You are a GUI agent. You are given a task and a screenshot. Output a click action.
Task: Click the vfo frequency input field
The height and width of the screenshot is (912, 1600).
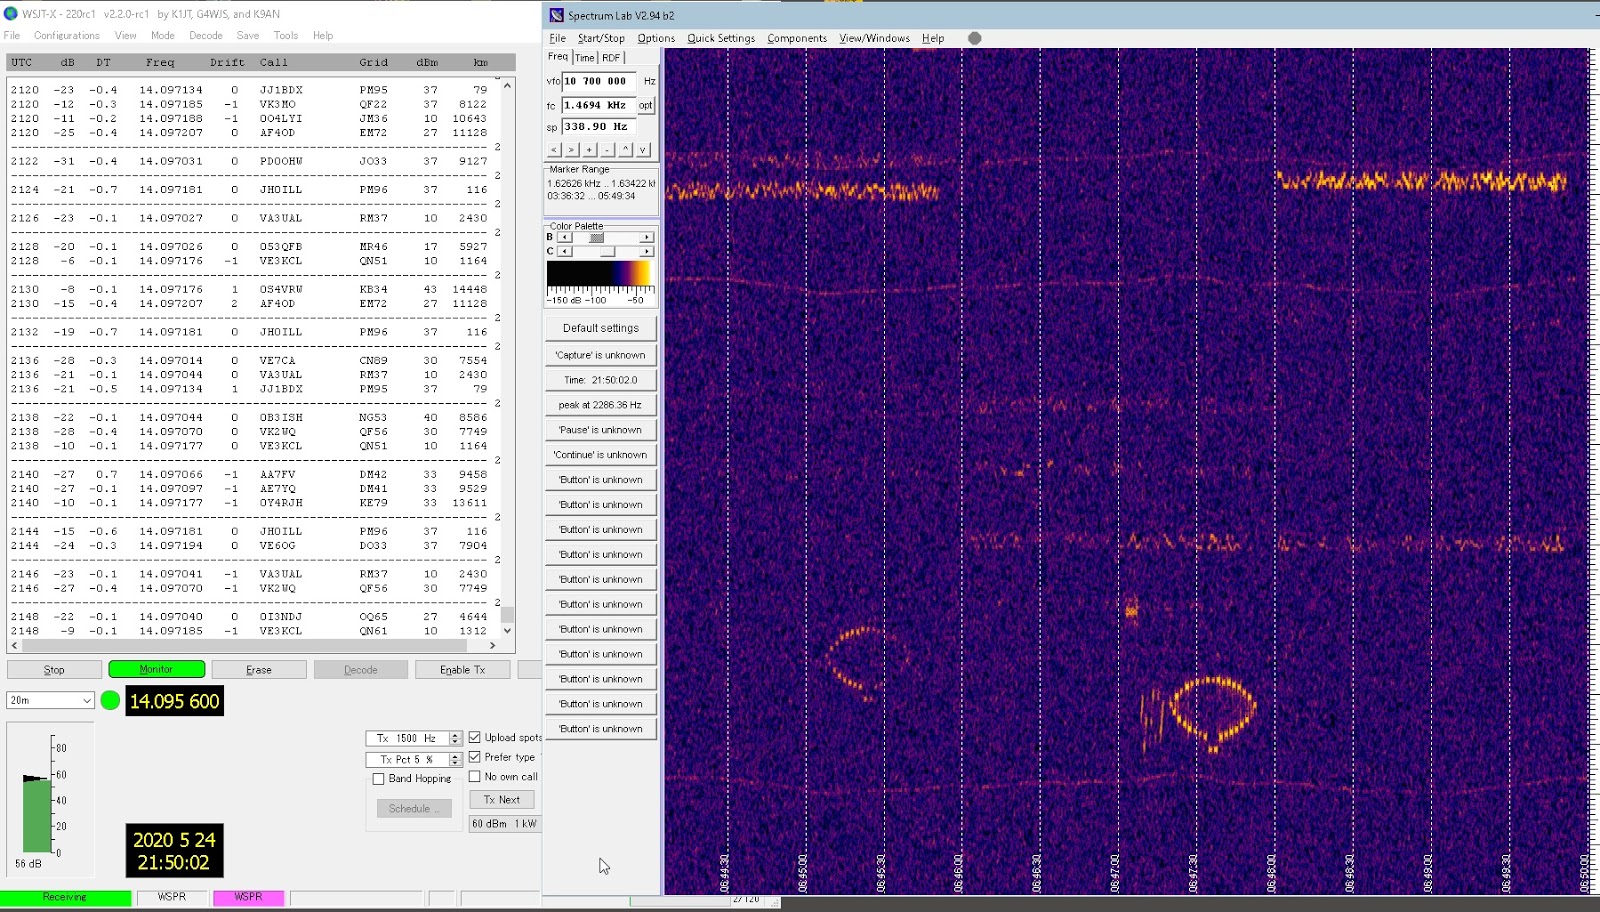[600, 81]
